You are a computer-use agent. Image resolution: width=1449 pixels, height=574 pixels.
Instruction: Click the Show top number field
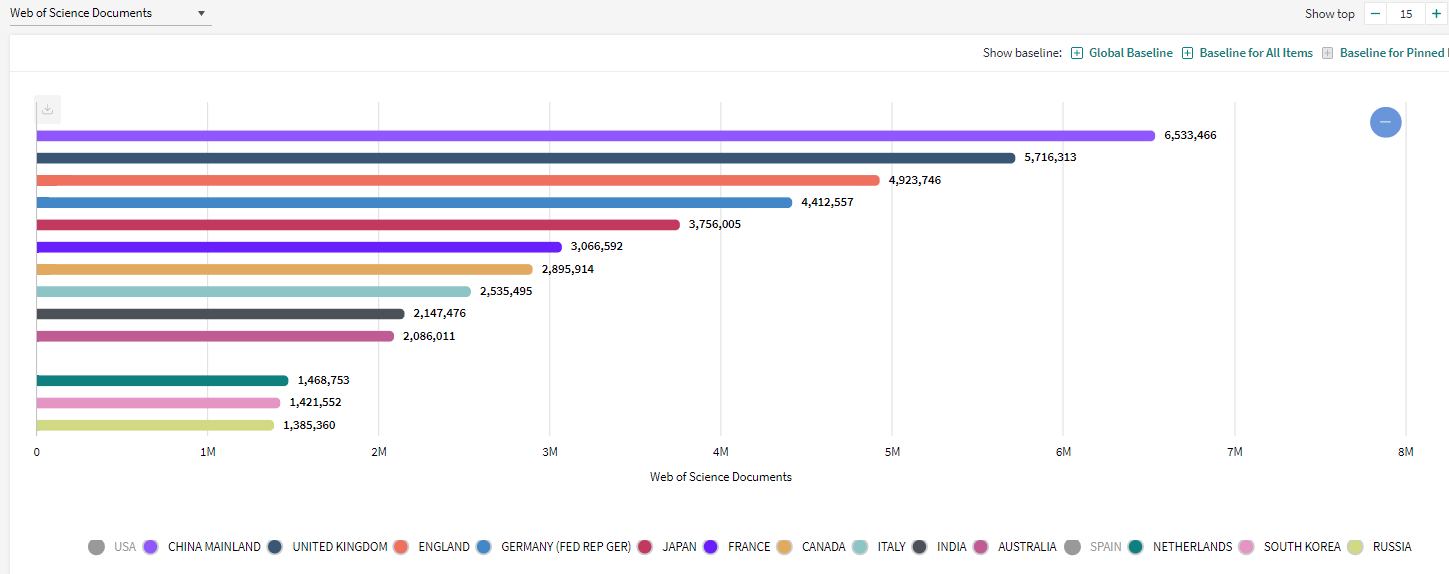[x=1406, y=14]
